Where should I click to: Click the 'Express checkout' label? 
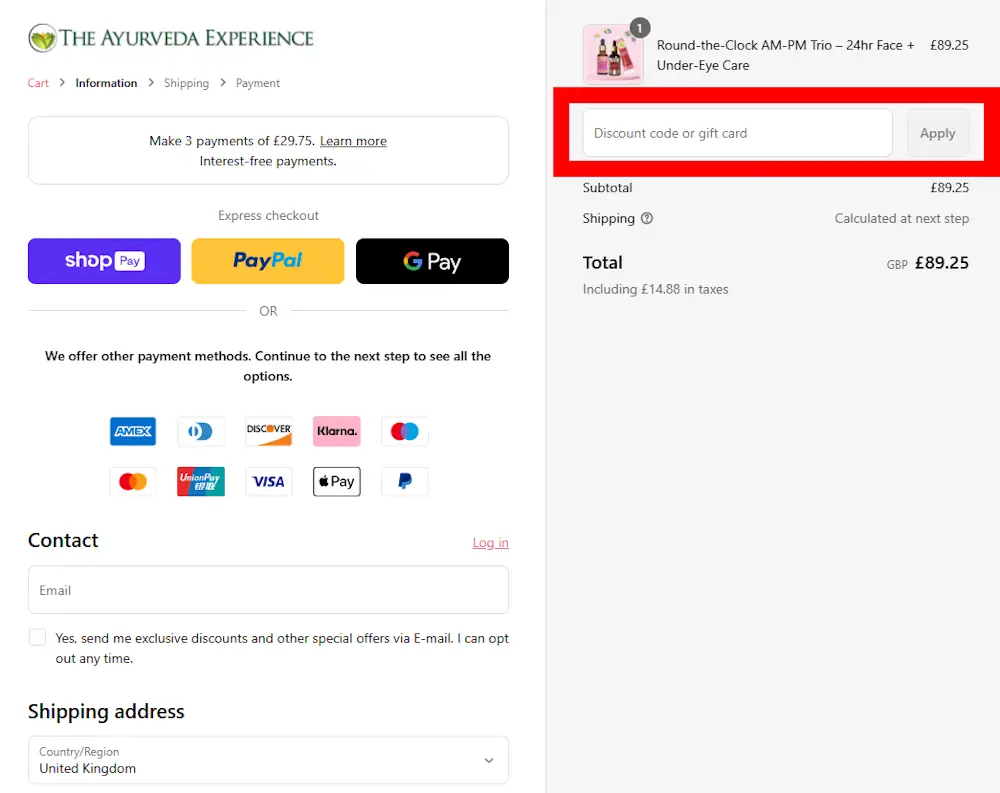pyautogui.click(x=268, y=216)
